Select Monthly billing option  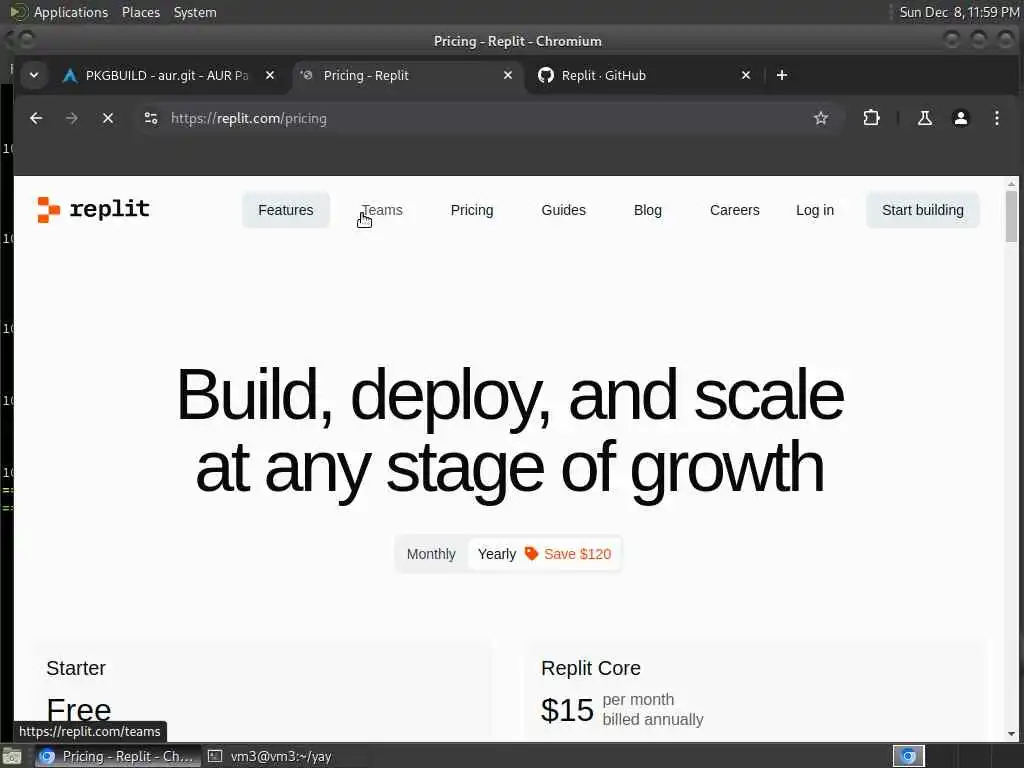click(x=431, y=554)
